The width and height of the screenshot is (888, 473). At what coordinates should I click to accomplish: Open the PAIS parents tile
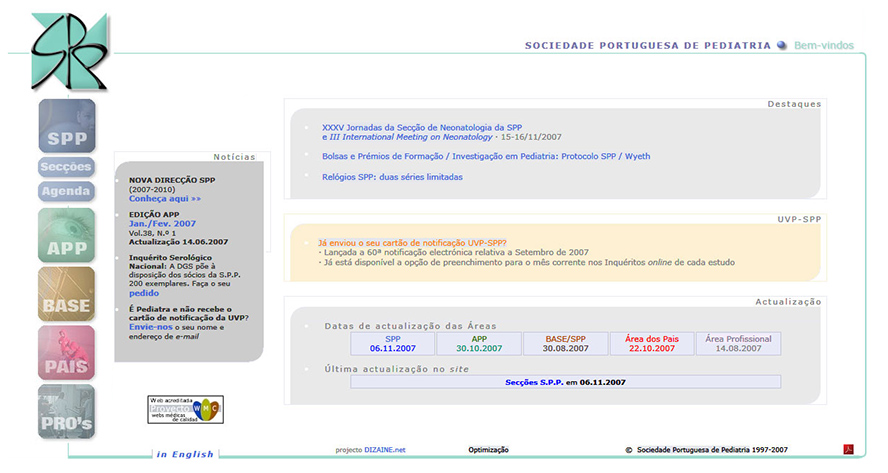click(66, 353)
